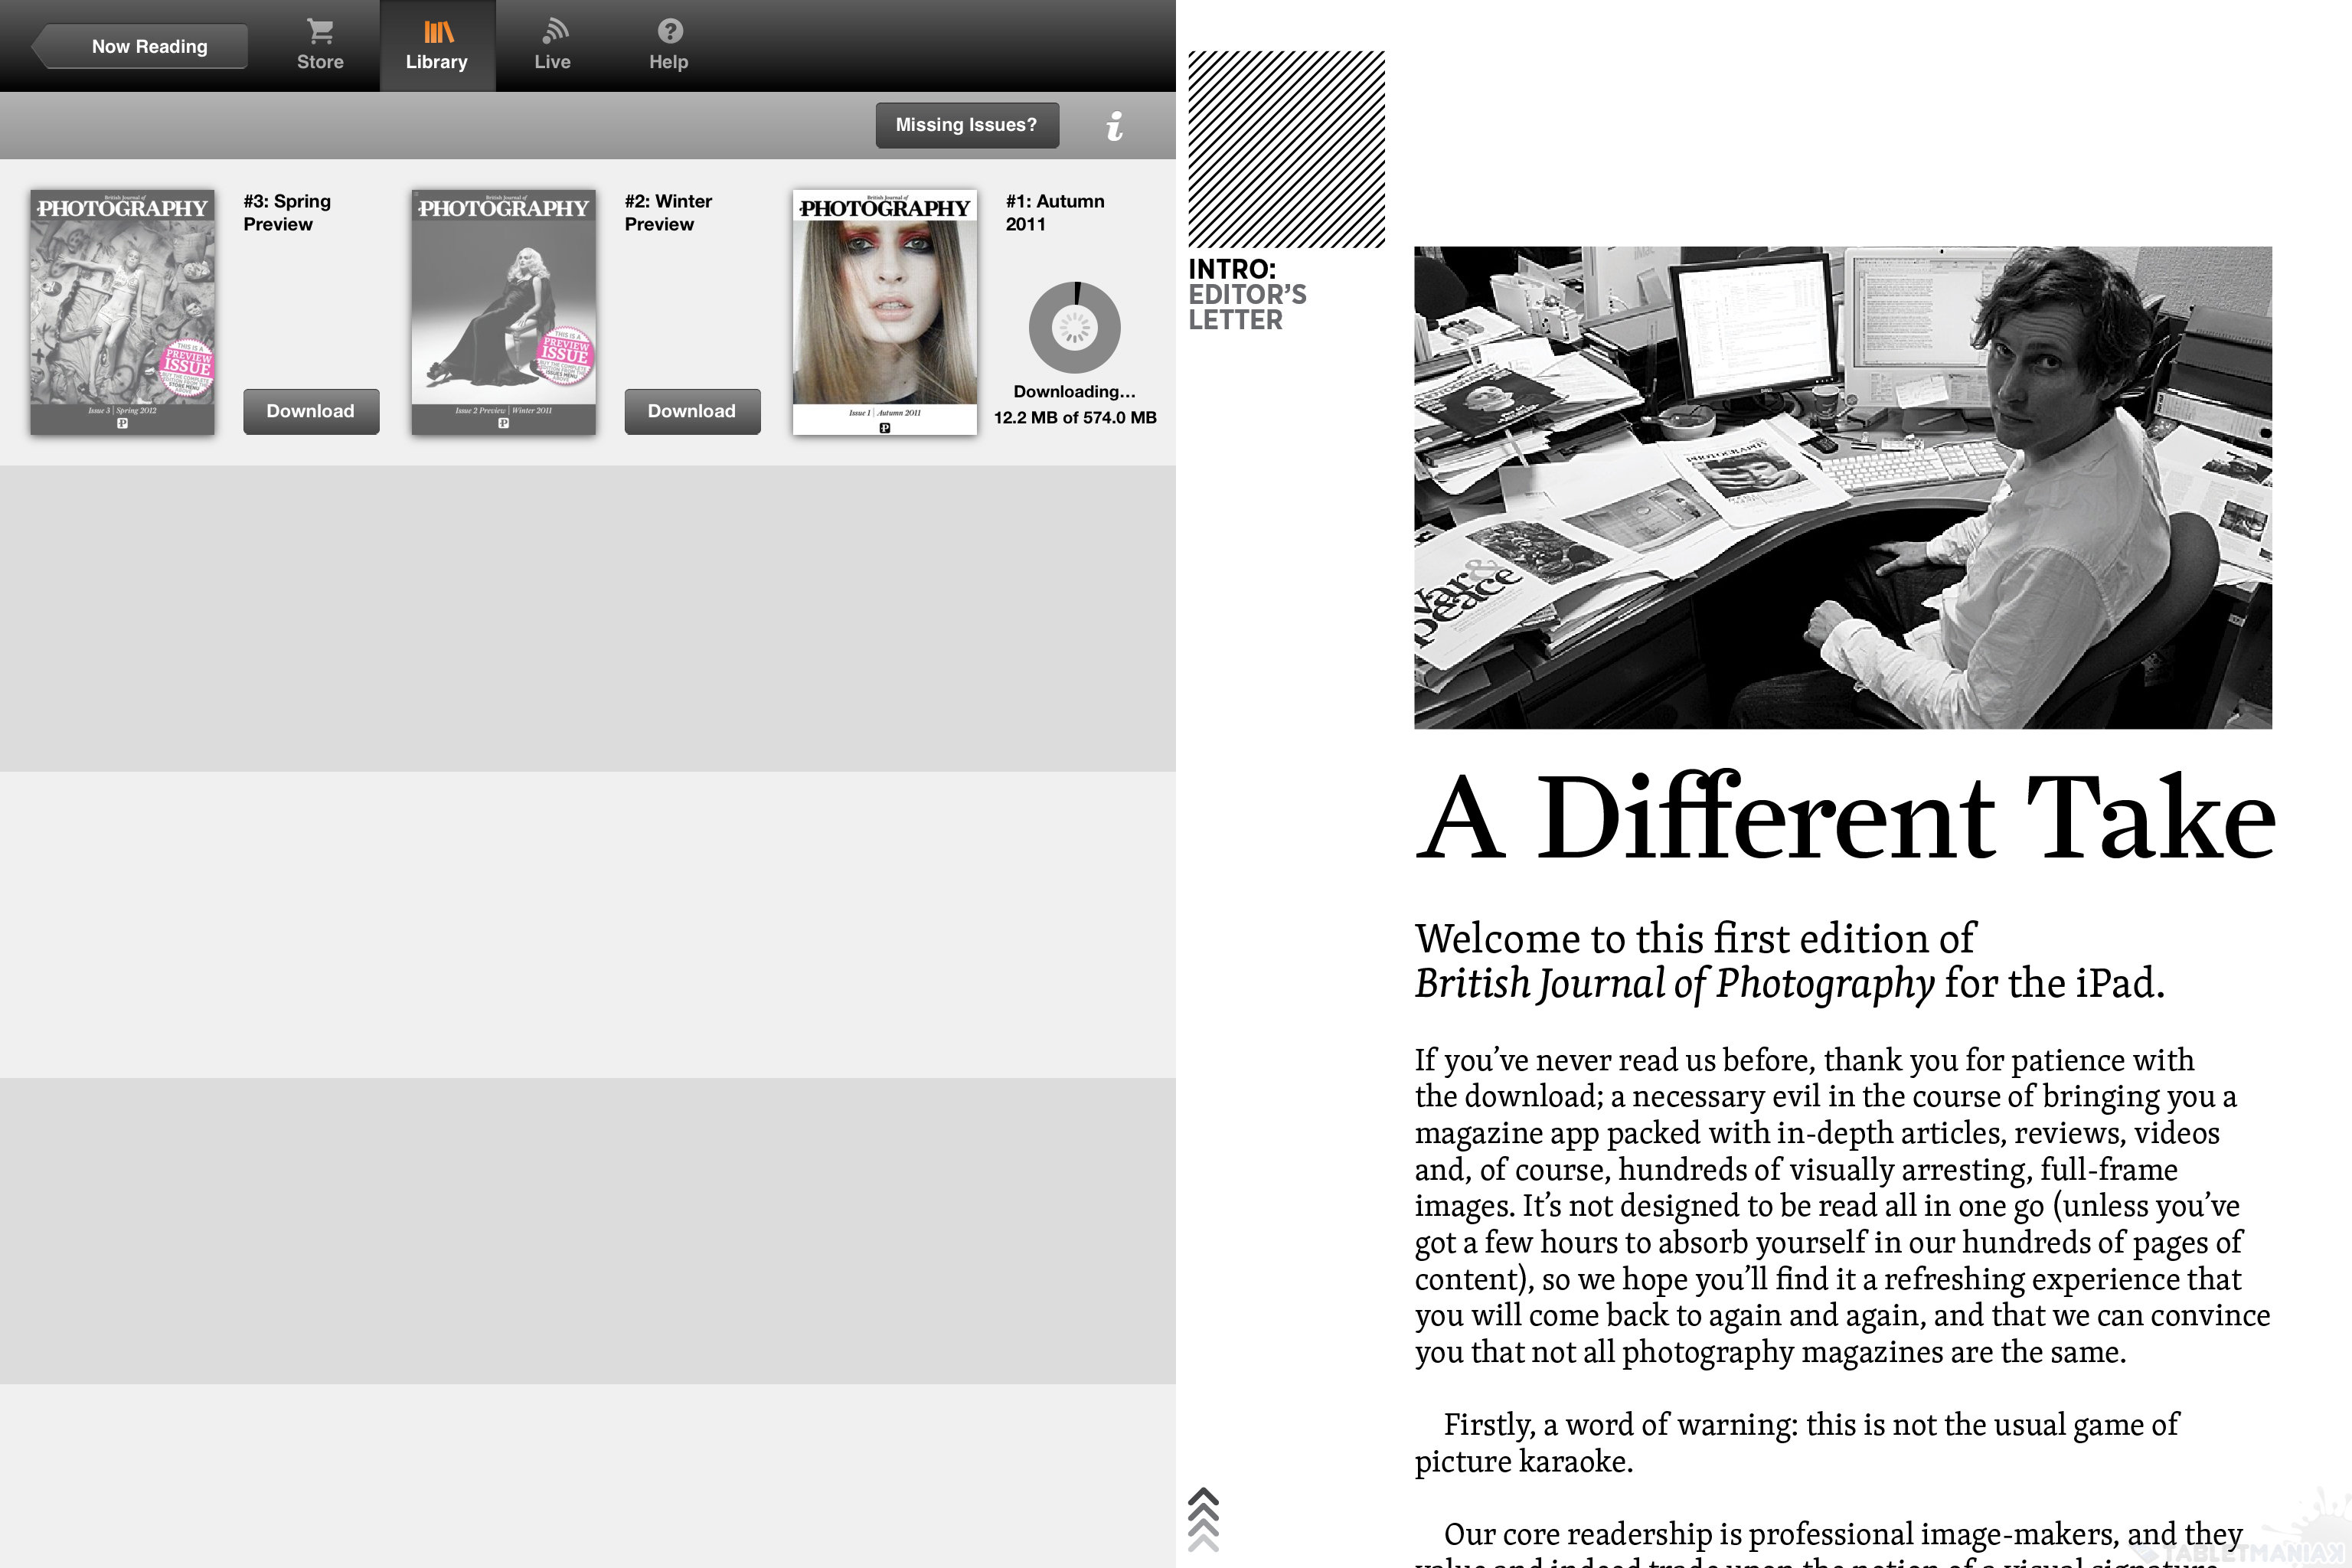Select the '#1: Autumn 2011' title label
The image size is (2352, 1568).
(1054, 212)
